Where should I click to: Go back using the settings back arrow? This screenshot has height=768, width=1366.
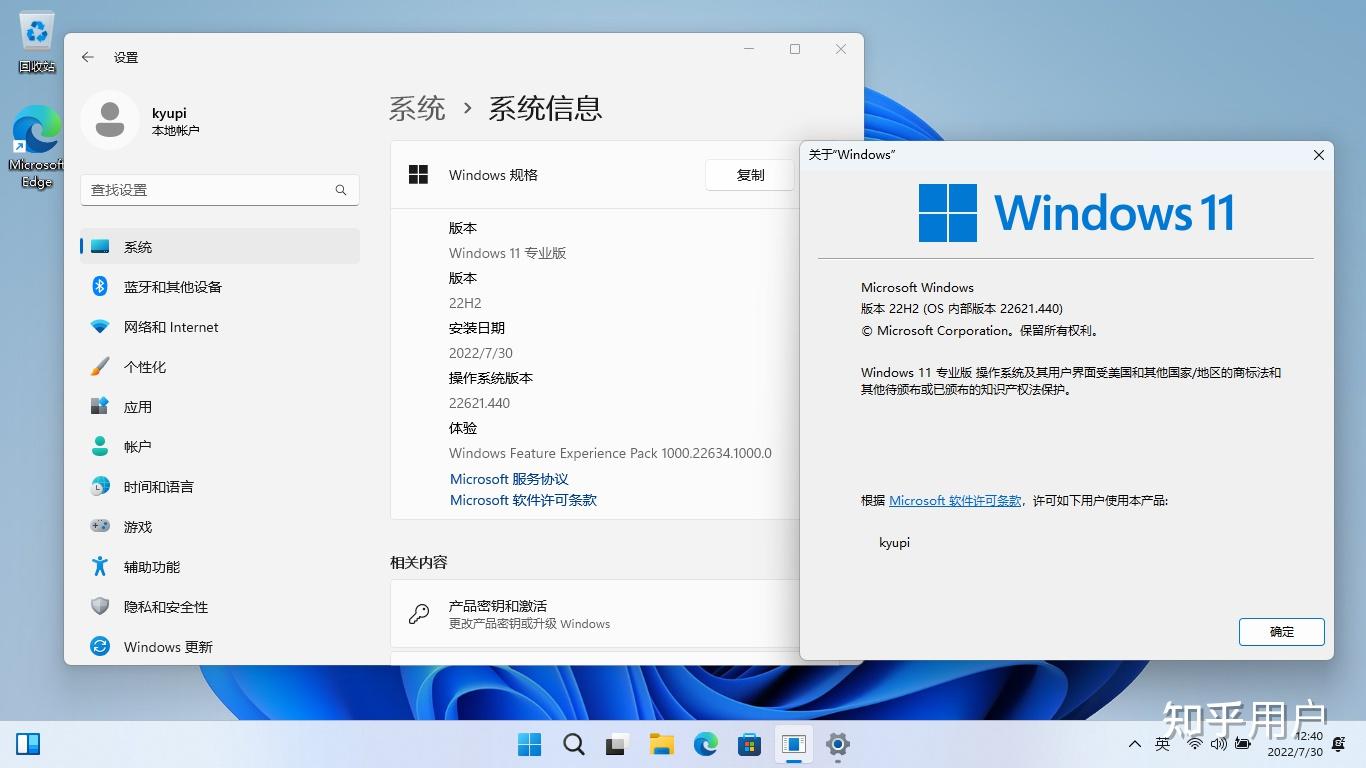pyautogui.click(x=87, y=57)
